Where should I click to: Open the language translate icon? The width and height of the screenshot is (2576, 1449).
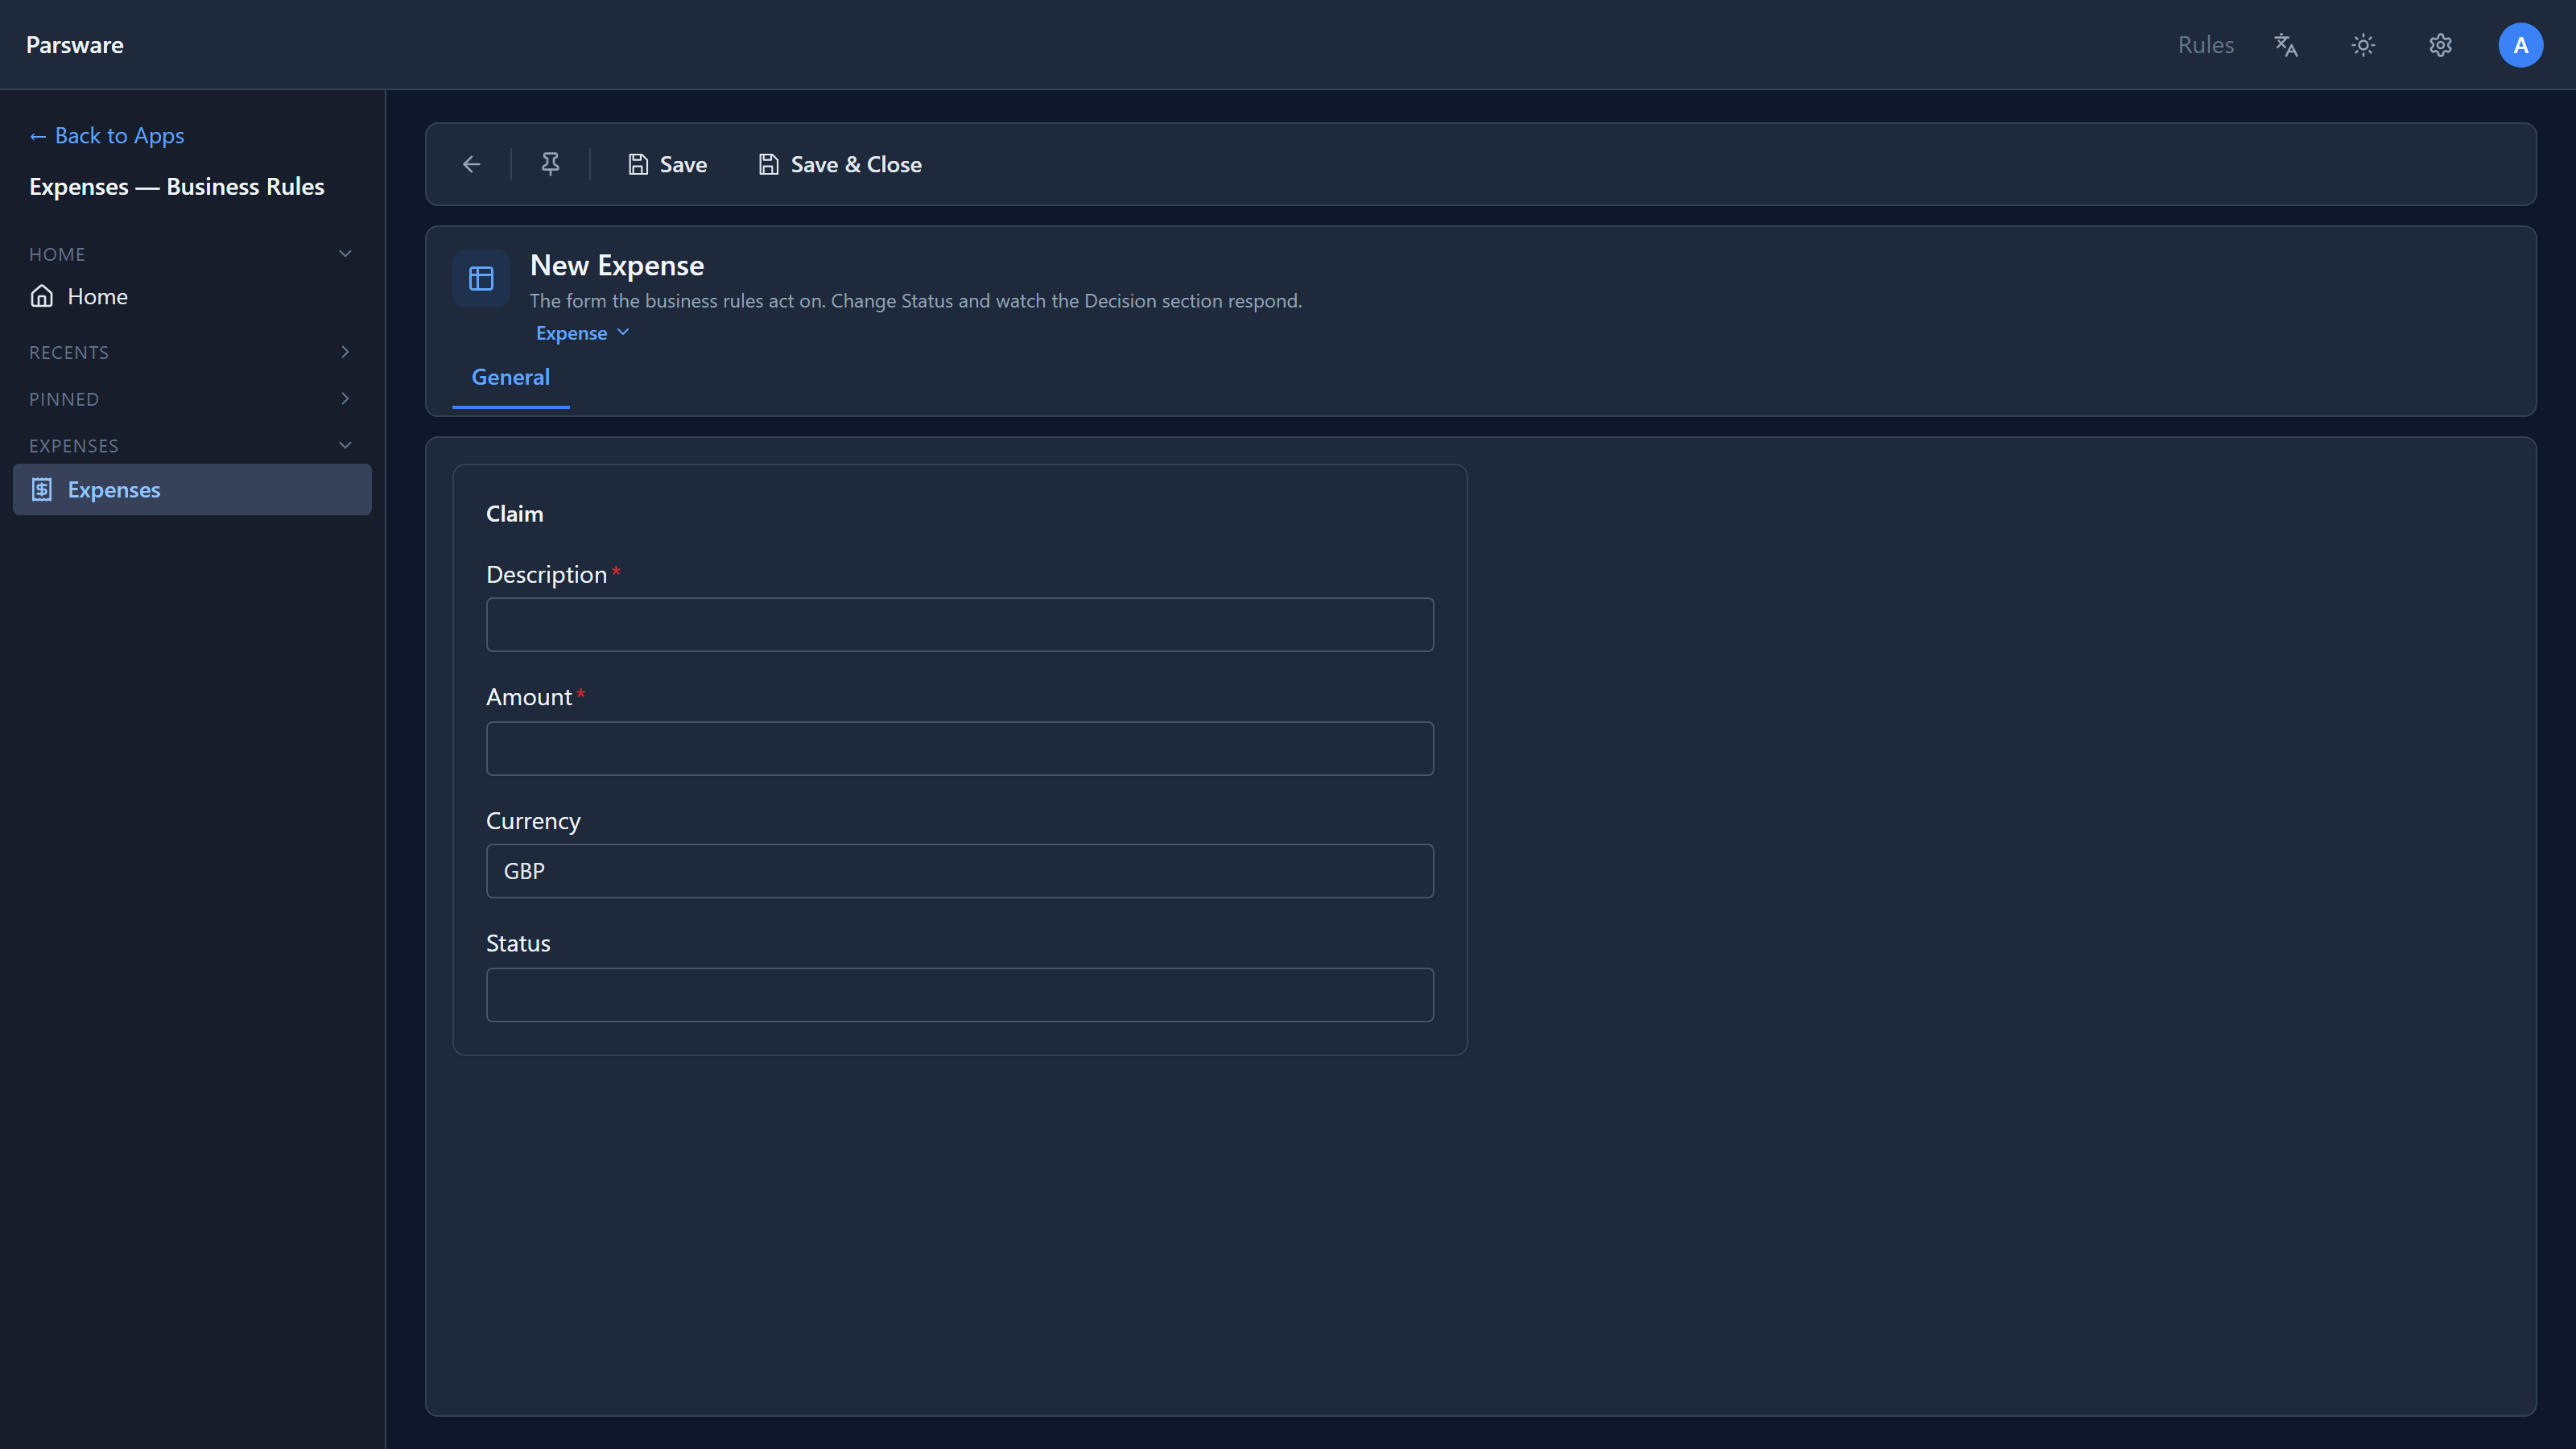pos(2286,45)
